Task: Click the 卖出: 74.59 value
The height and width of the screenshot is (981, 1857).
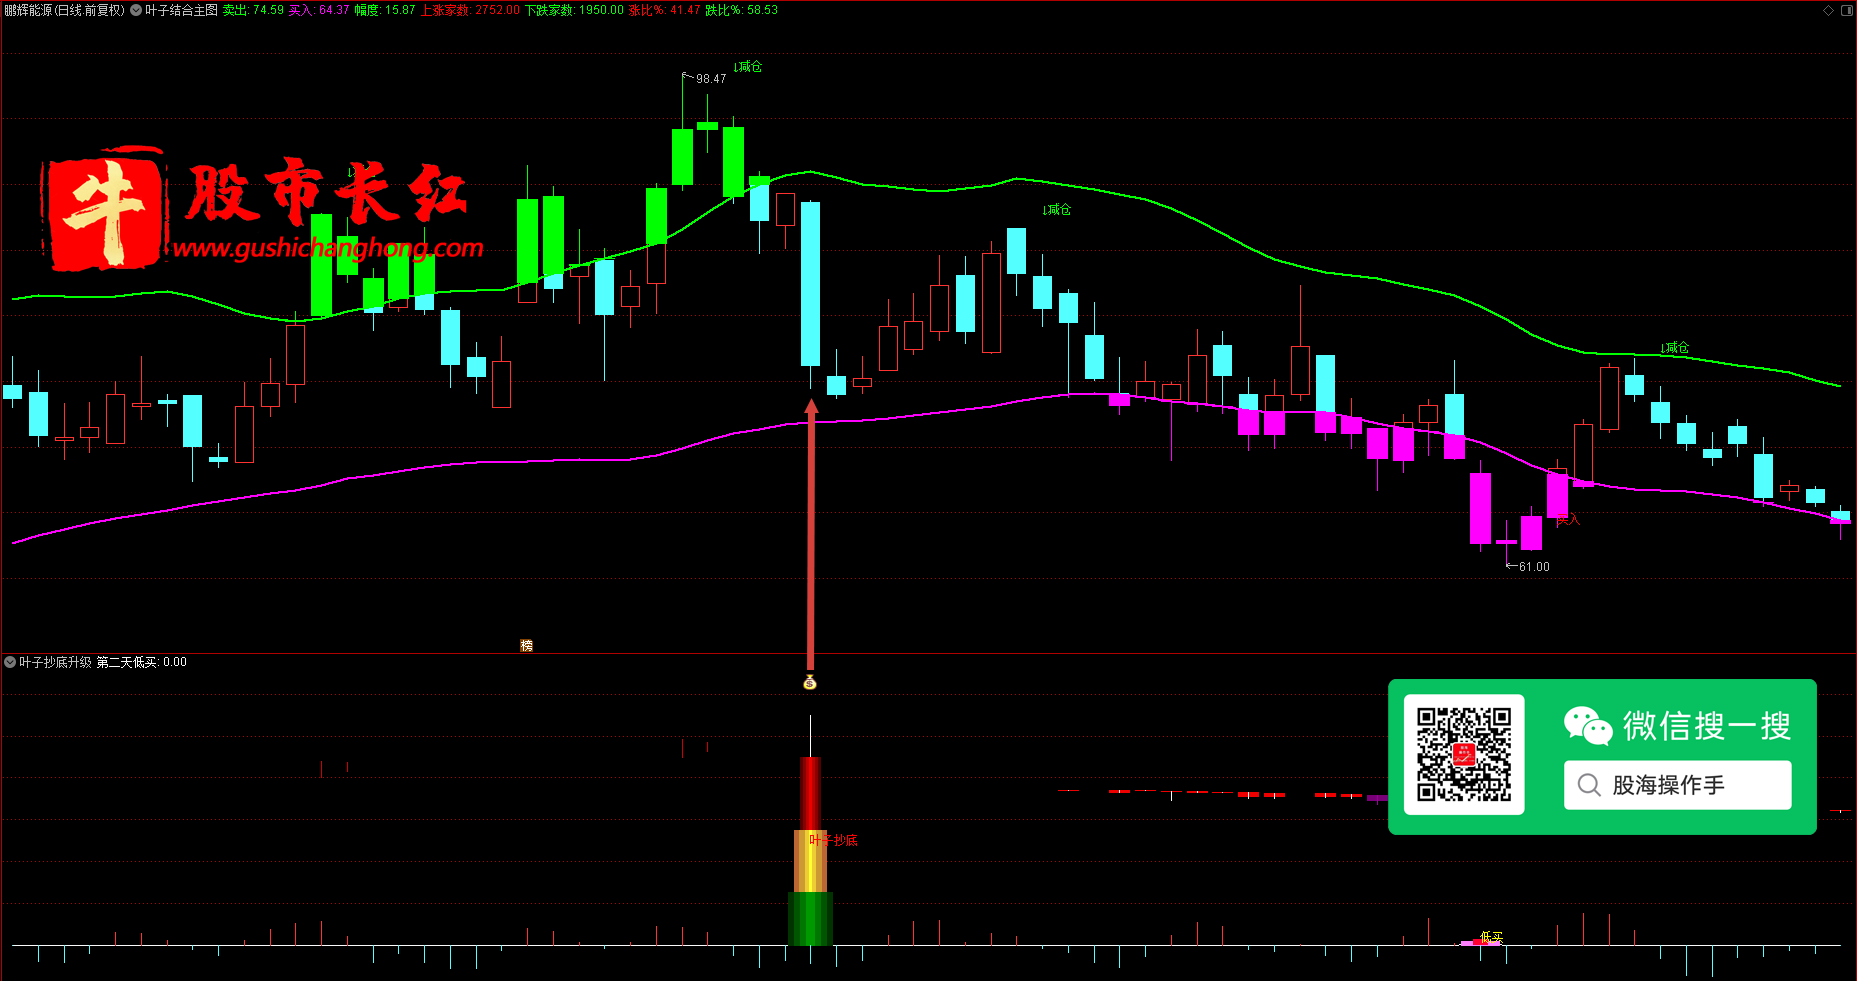Action: [253, 10]
